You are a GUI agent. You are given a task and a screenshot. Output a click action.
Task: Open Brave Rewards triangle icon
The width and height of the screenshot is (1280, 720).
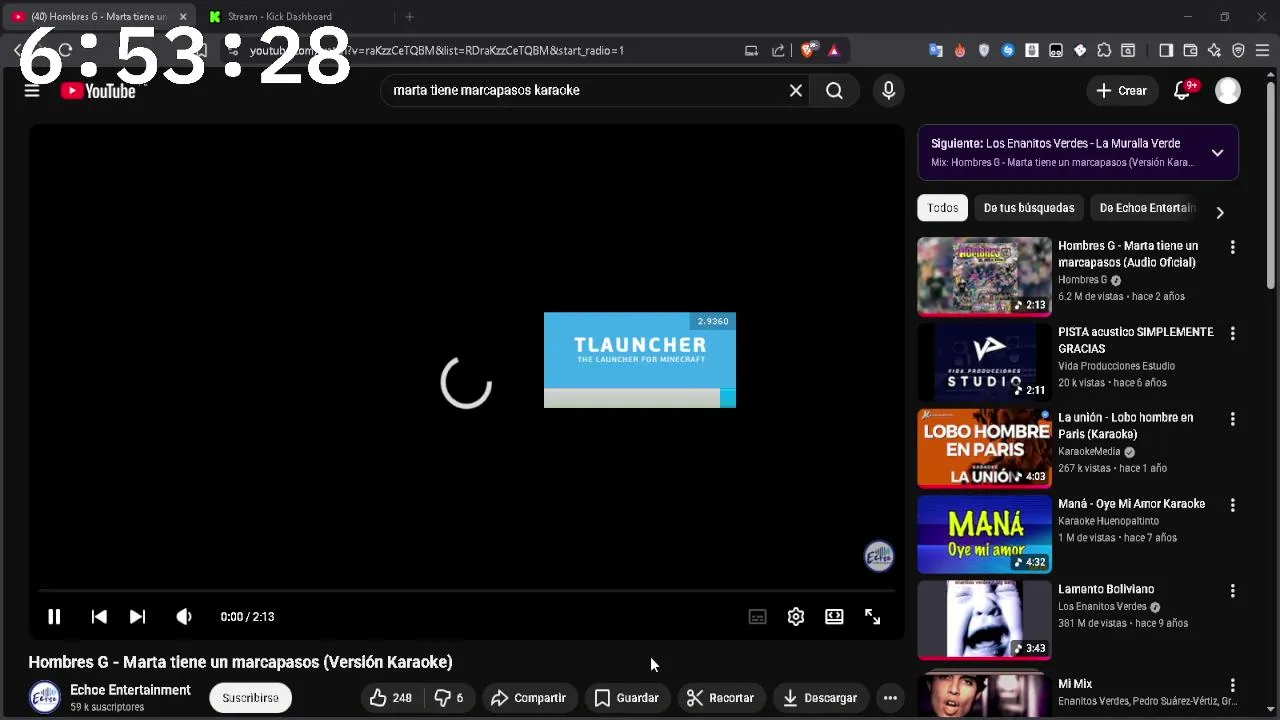point(834,50)
